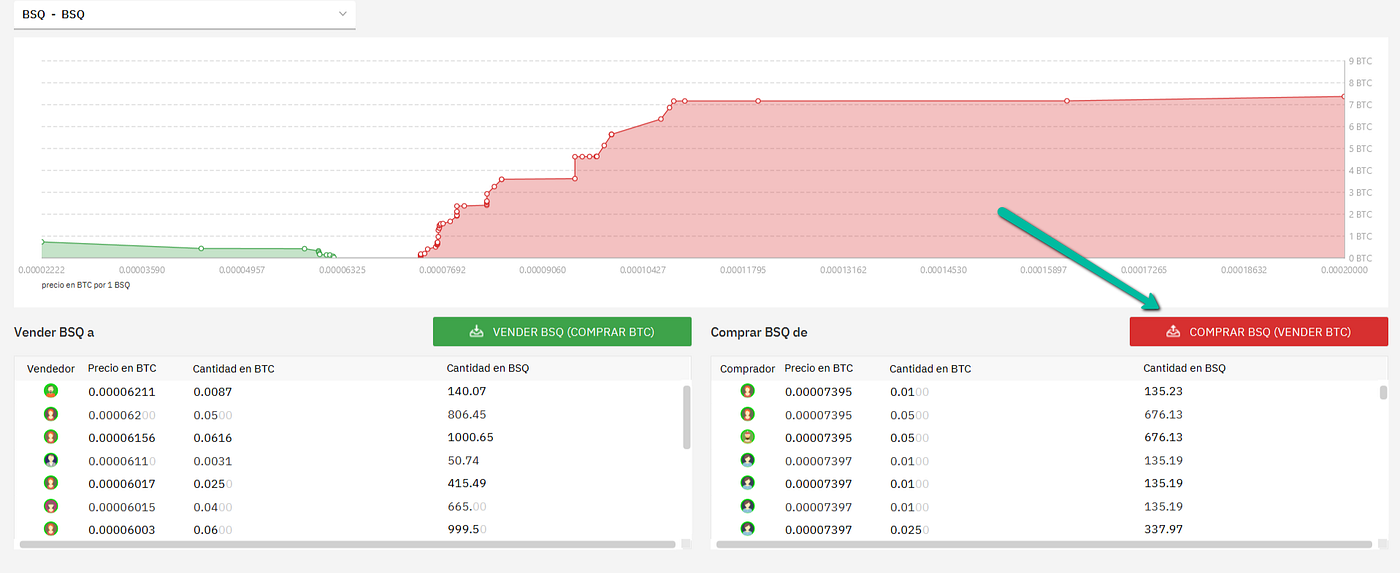Screen dimensions: 1400x573
Task: Click the BTC amount 0.0087
Action: (x=213, y=392)
